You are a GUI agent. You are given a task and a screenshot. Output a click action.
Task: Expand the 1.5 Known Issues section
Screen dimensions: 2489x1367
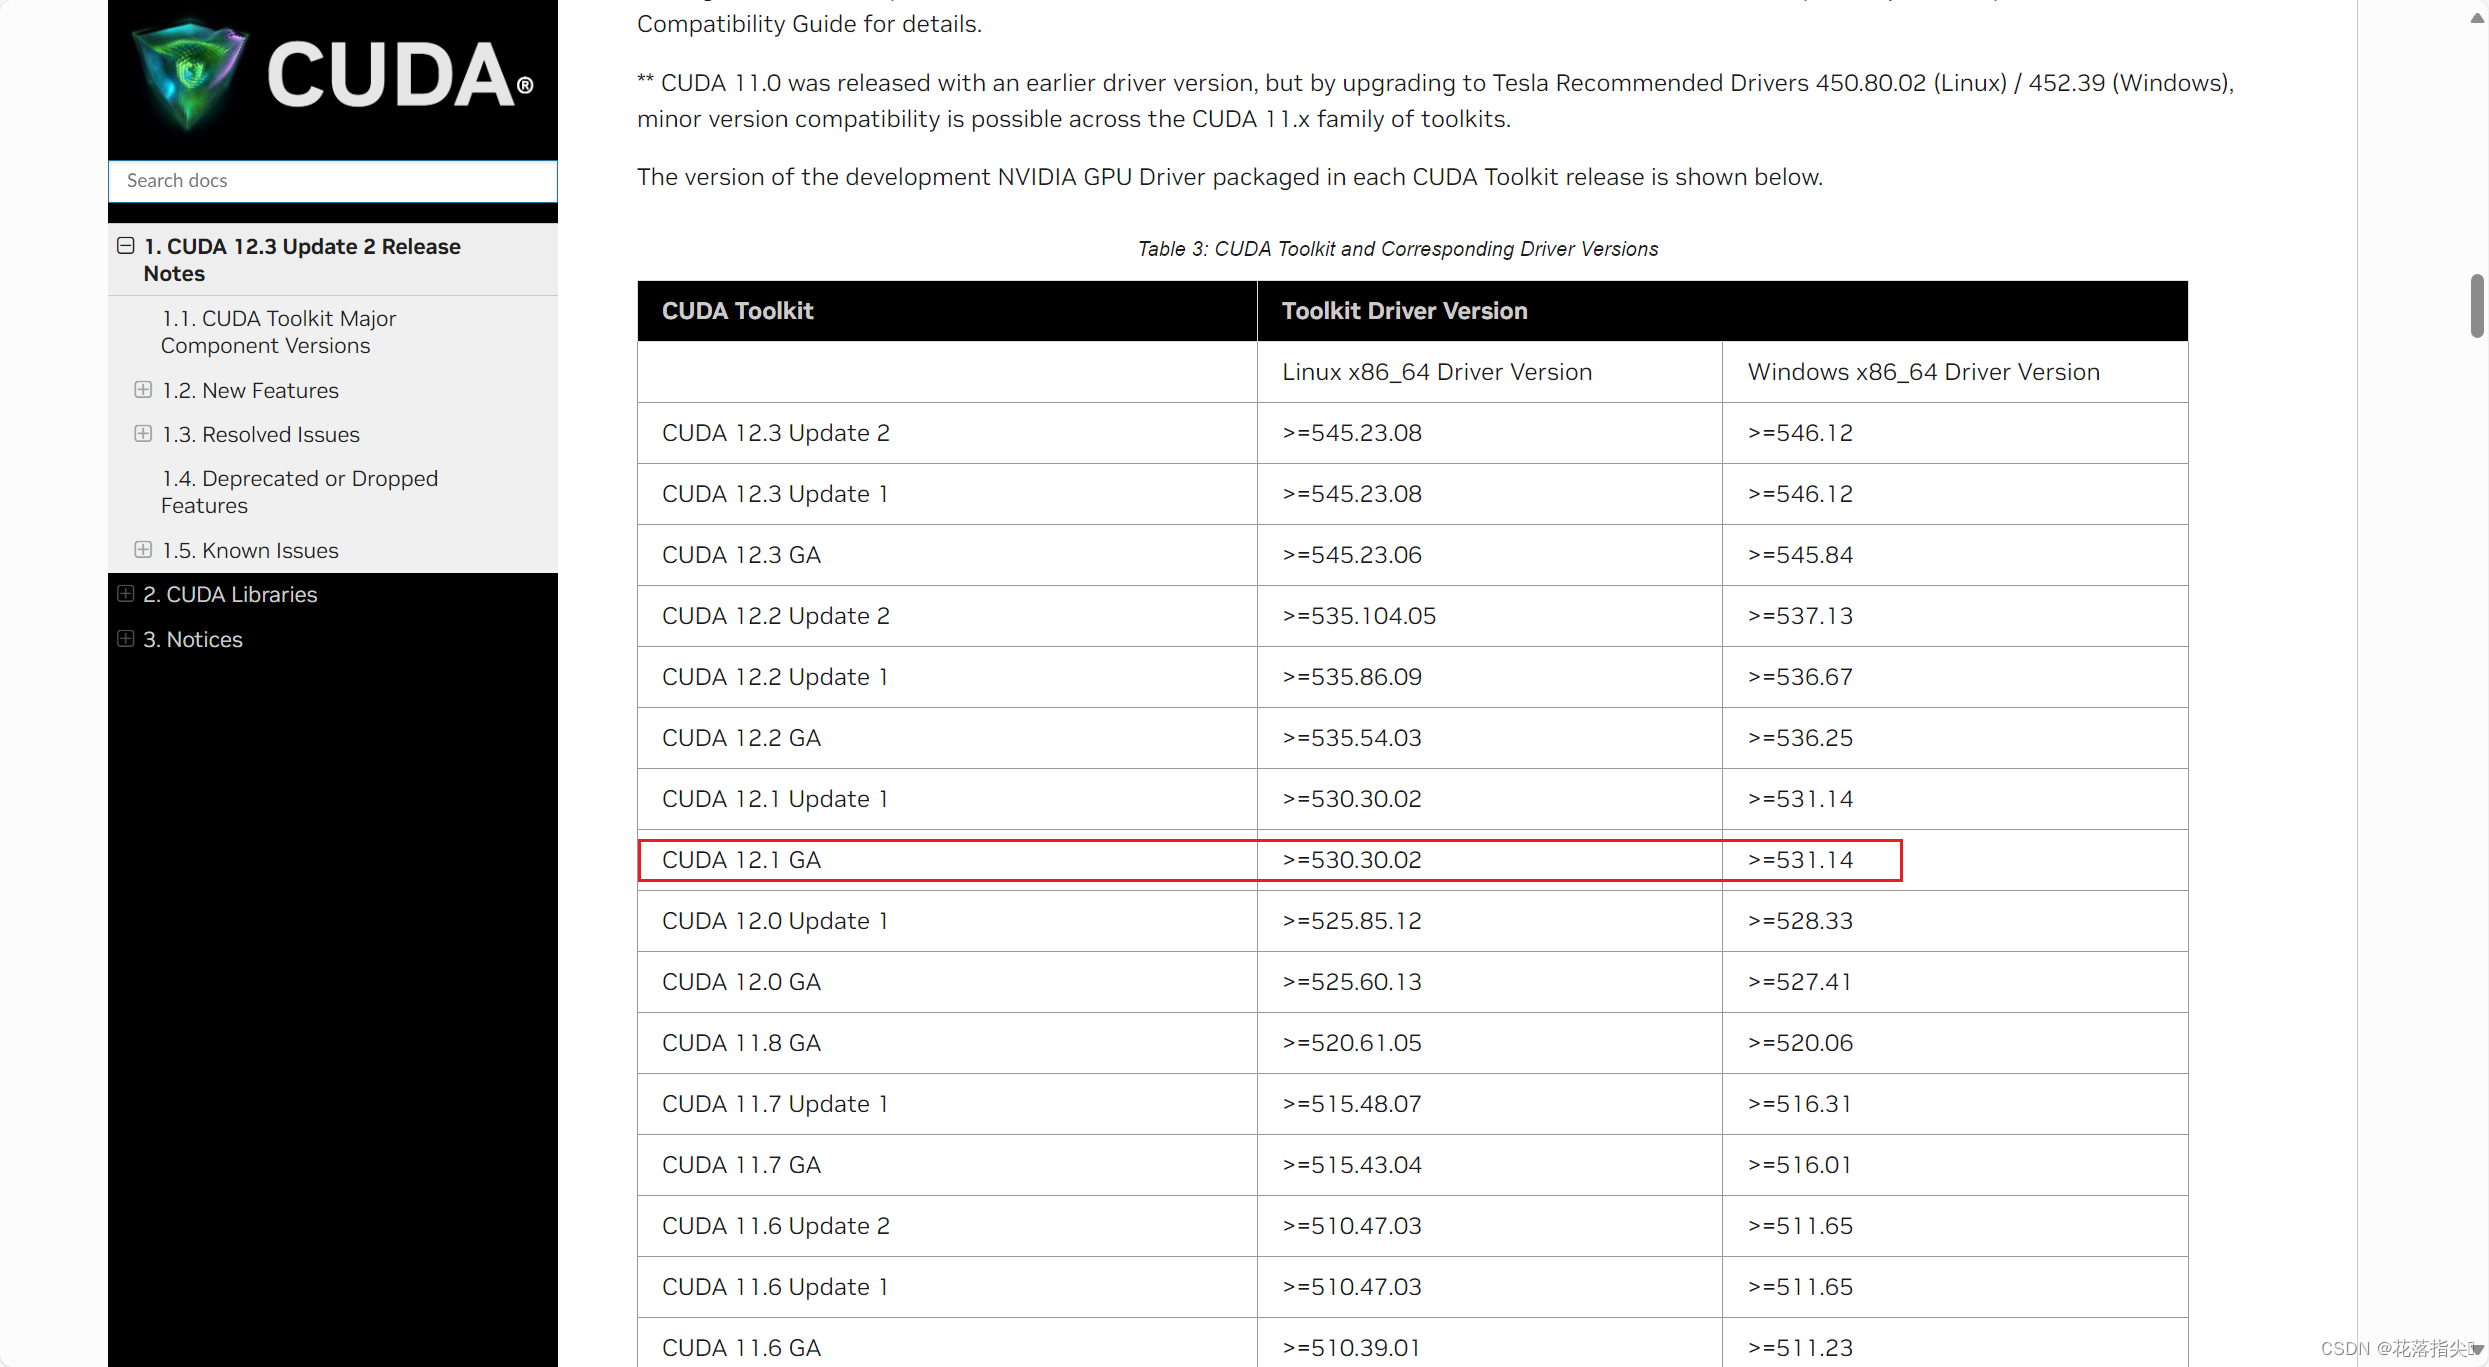click(143, 550)
